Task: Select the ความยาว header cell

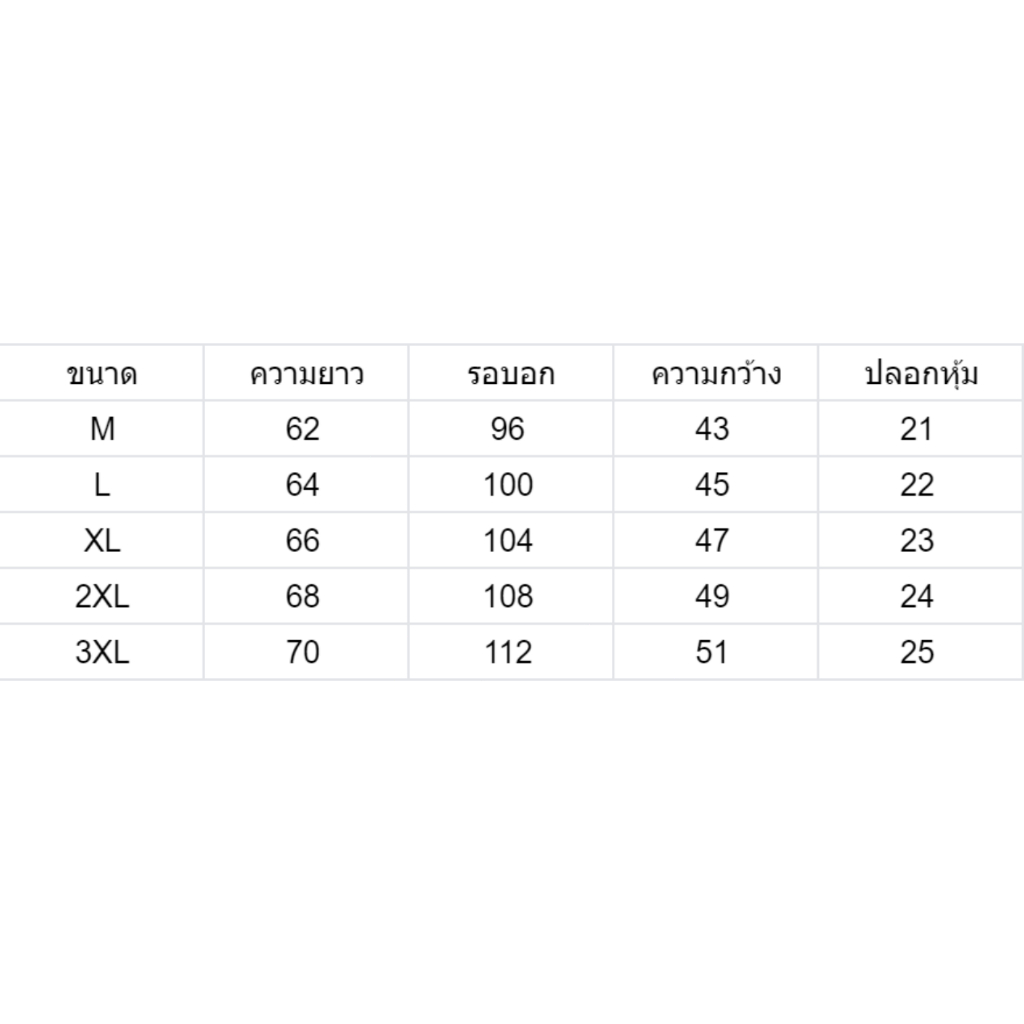Action: pos(306,373)
